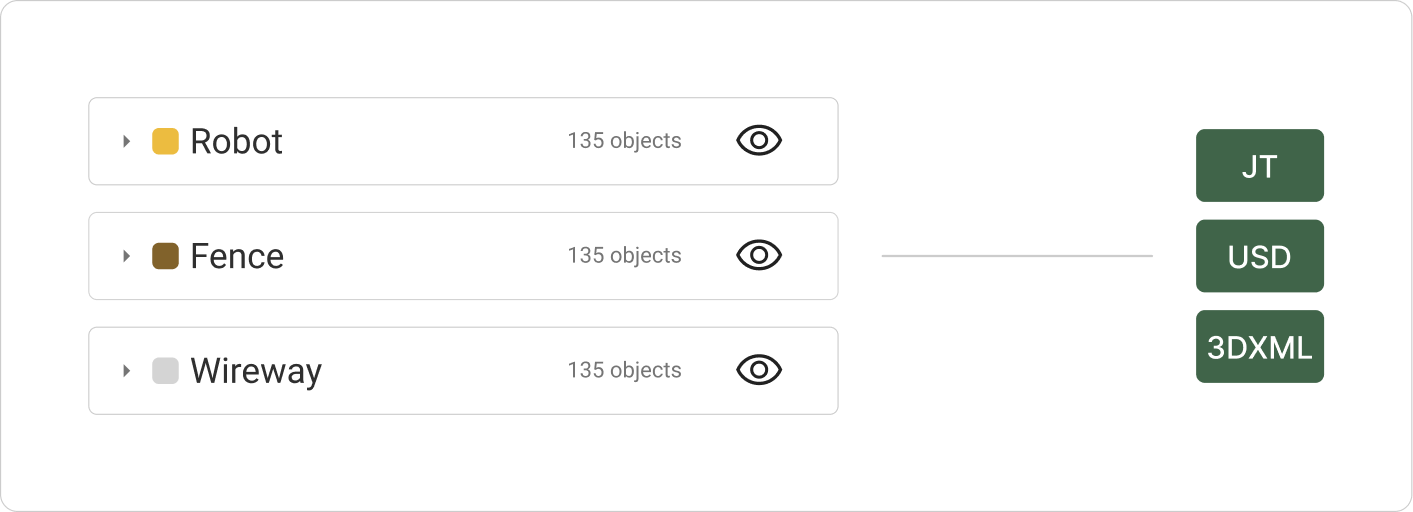Hide the Robot layer using its eye icon
The height and width of the screenshot is (512, 1413).
[x=759, y=141]
